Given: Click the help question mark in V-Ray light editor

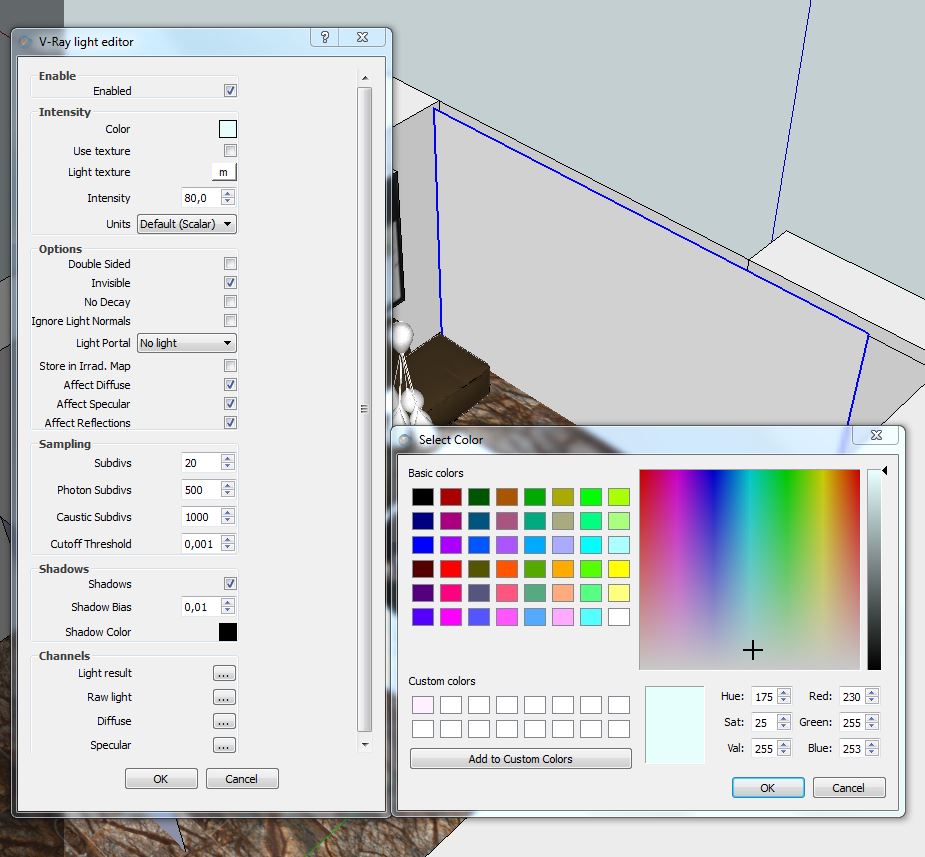Looking at the screenshot, I should click(x=325, y=37).
